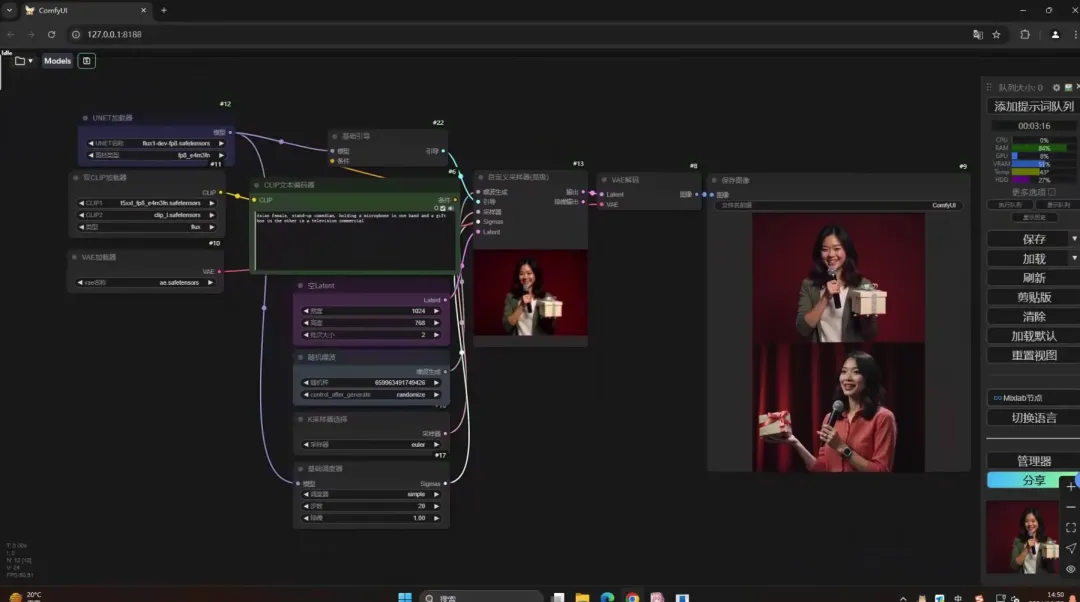Toggle the 更多选项 checkbox
Image resolution: width=1080 pixels, height=602 pixels.
point(1052,192)
